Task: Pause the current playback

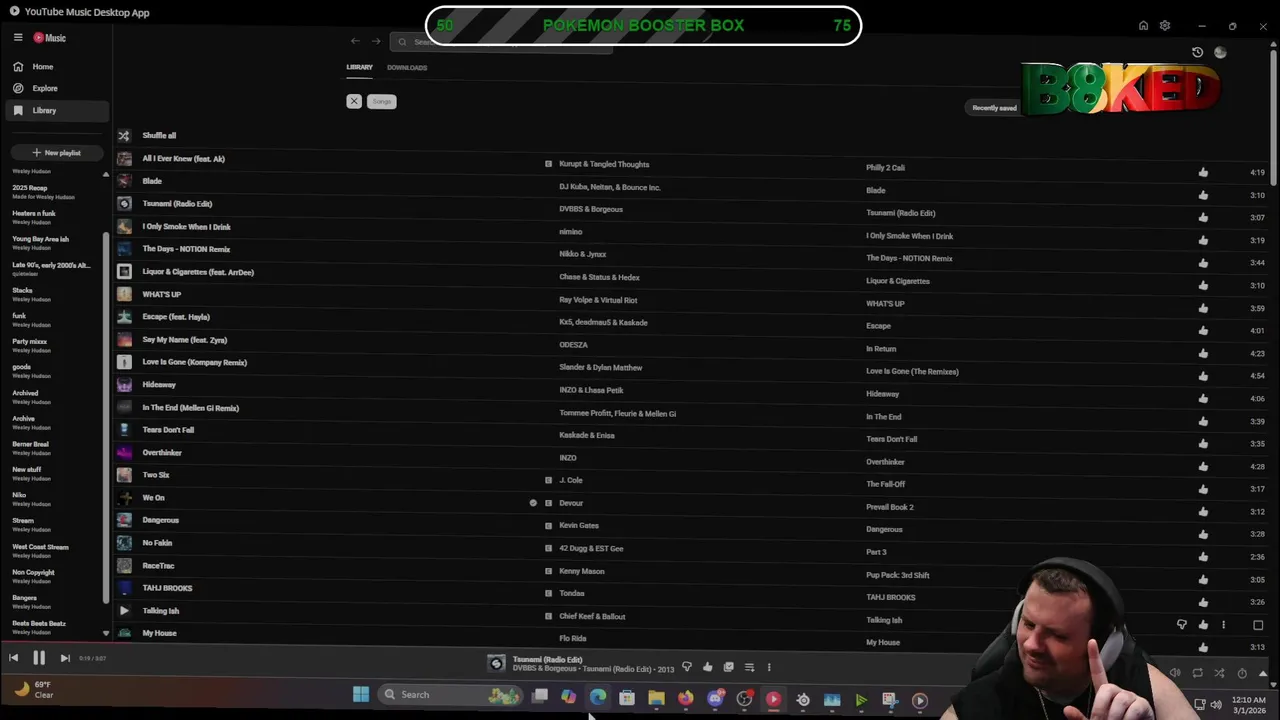Action: point(39,658)
